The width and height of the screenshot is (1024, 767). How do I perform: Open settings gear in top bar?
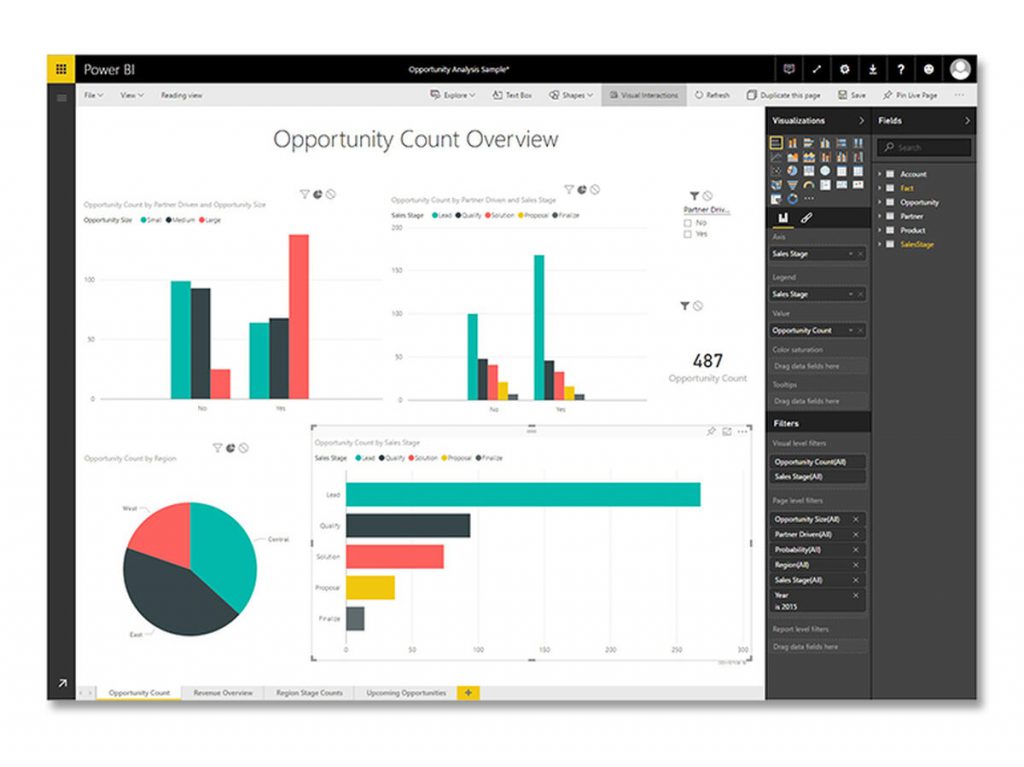[x=845, y=70]
